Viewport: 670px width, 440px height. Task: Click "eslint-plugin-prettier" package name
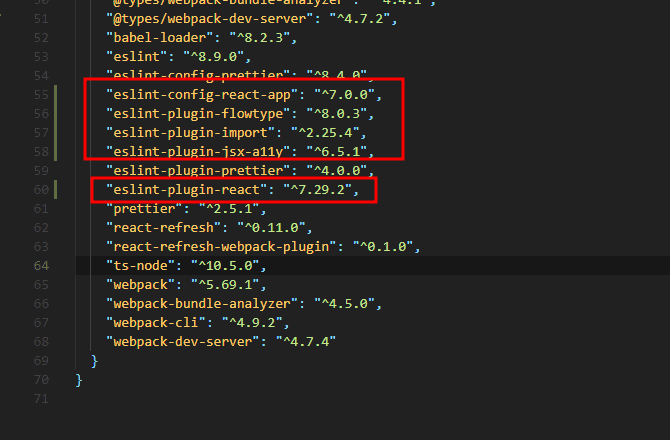[x=198, y=171]
